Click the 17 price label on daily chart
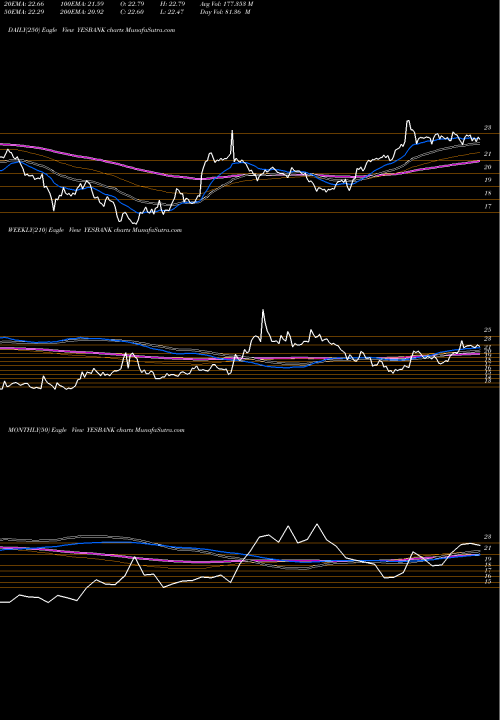 pos(488,207)
